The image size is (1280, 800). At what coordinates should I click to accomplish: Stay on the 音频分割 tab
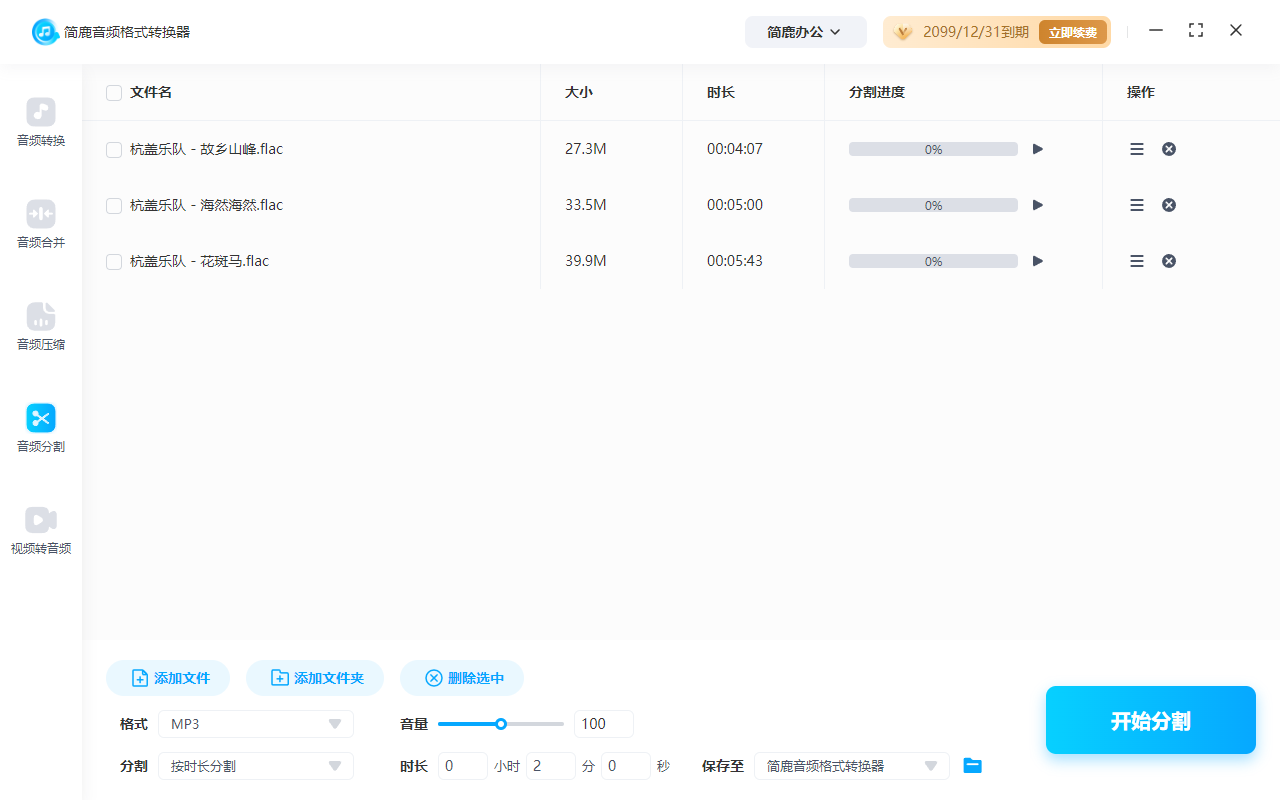(x=40, y=428)
